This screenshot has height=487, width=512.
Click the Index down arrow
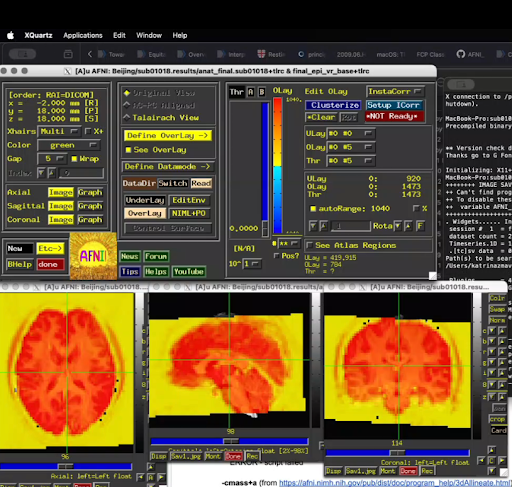41,173
